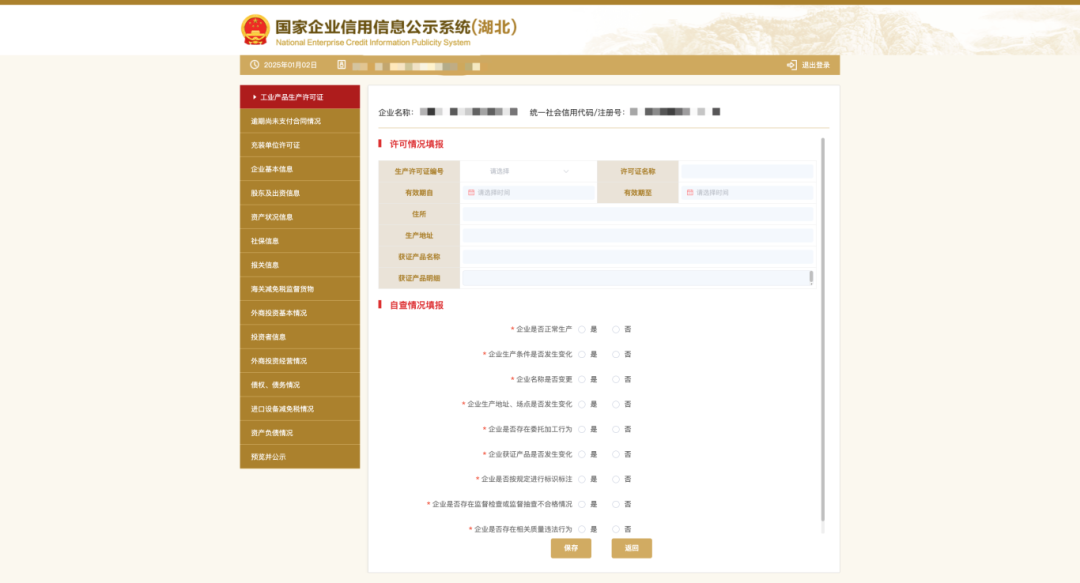Select 否 for 企业获证产品是否发生变化

616,455
